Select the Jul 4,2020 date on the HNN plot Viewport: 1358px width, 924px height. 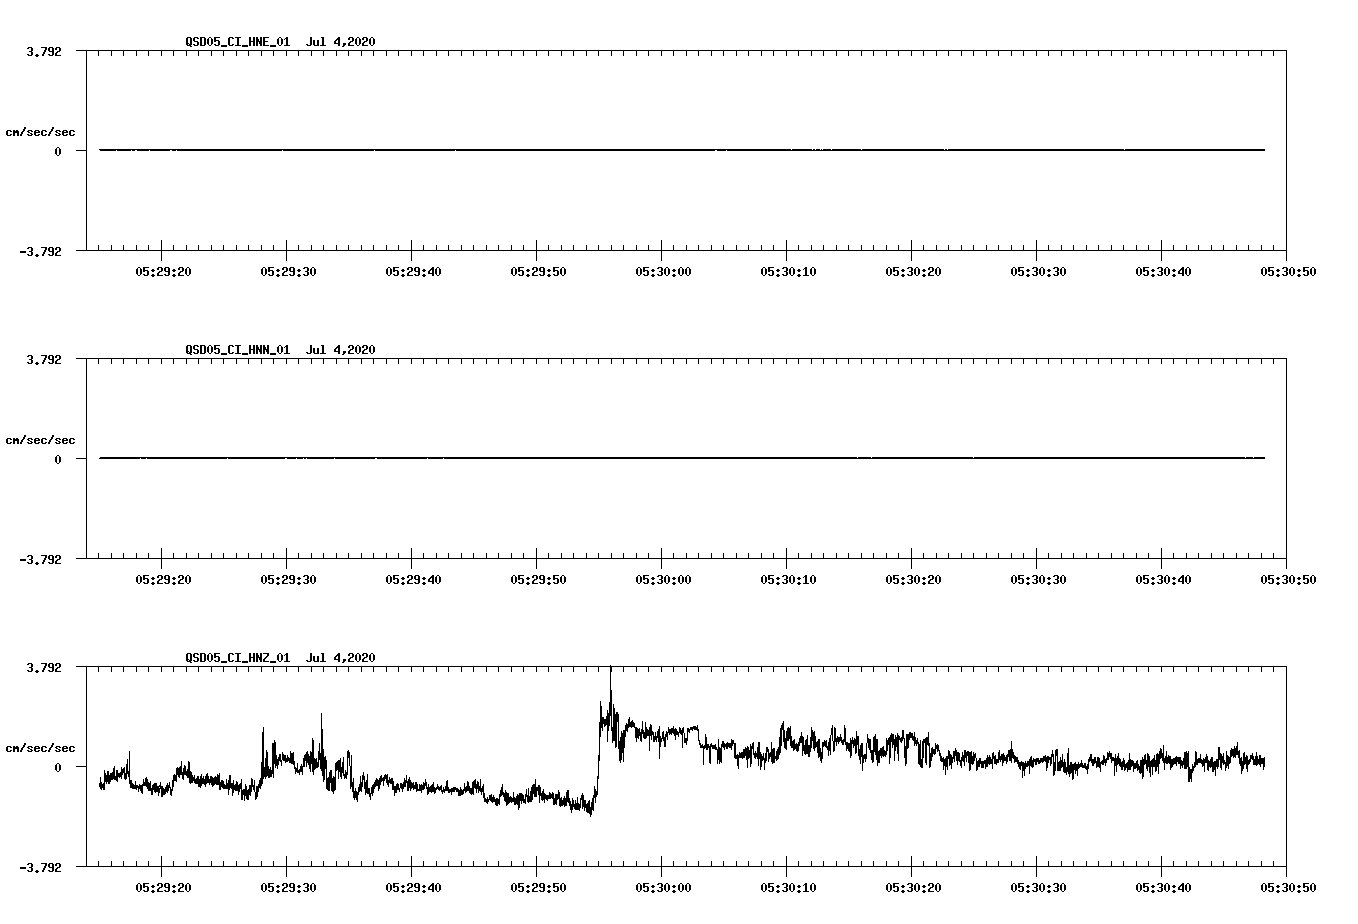341,349
